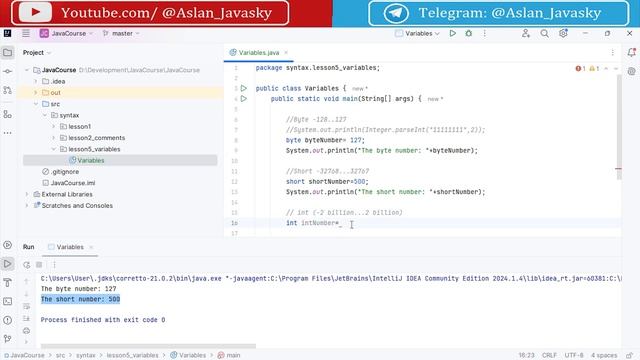Open the AI Assistant icon on right sidebar

(x=631, y=71)
